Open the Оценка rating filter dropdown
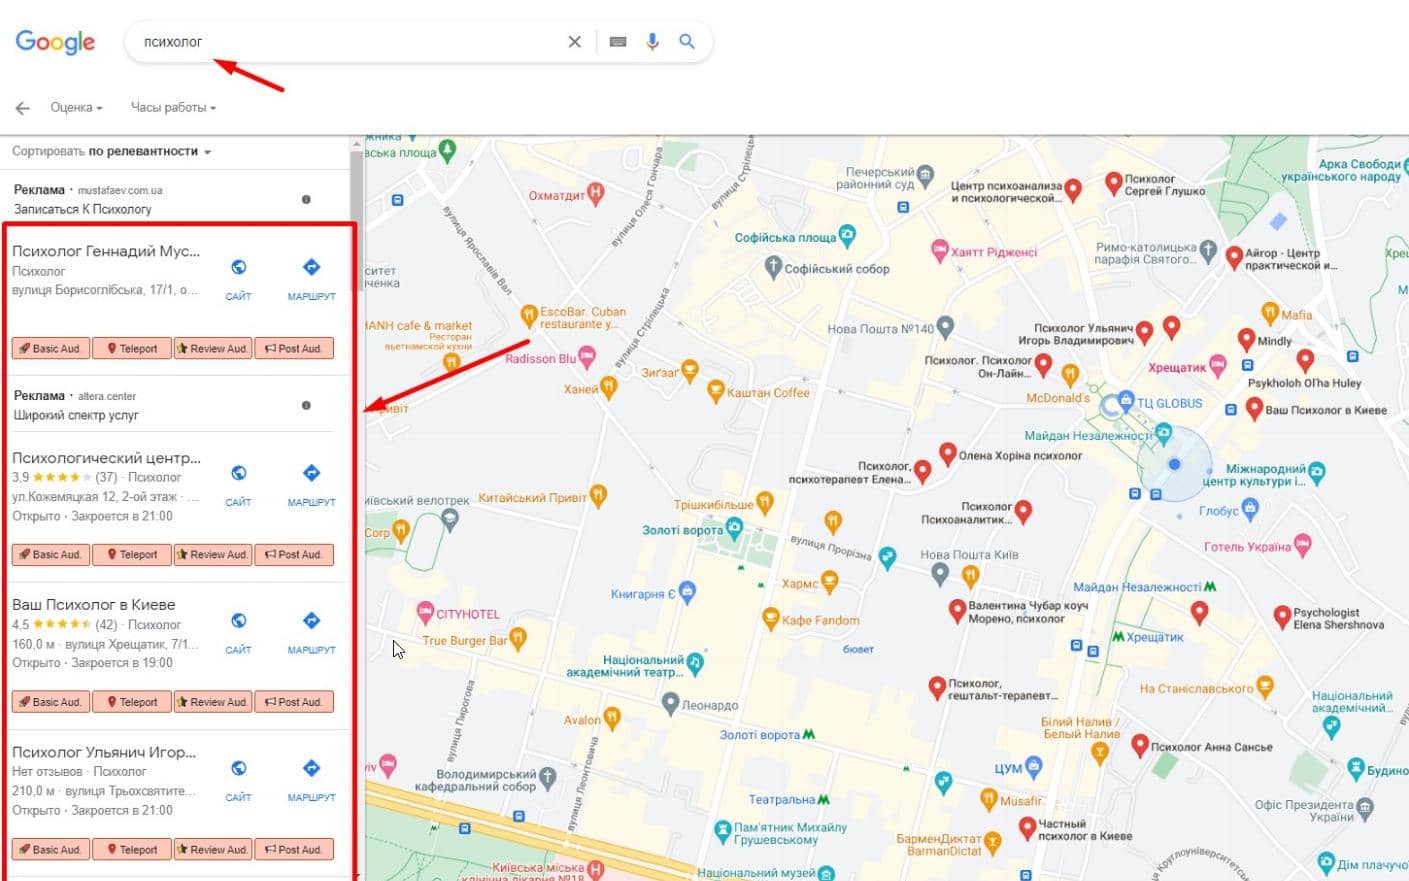This screenshot has height=881, width=1409. 76,107
